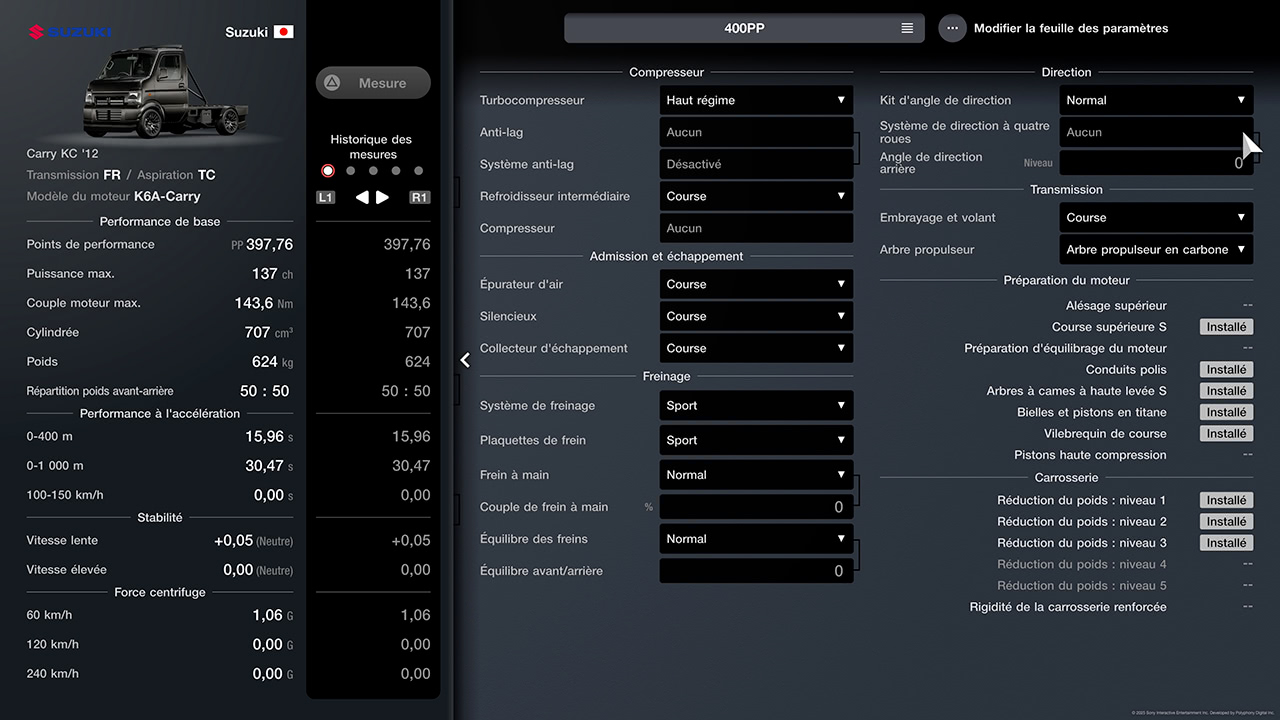Image resolution: width=1280 pixels, height=720 pixels.
Task: Click the Système anti-lag Désactivé field
Action: click(x=756, y=164)
